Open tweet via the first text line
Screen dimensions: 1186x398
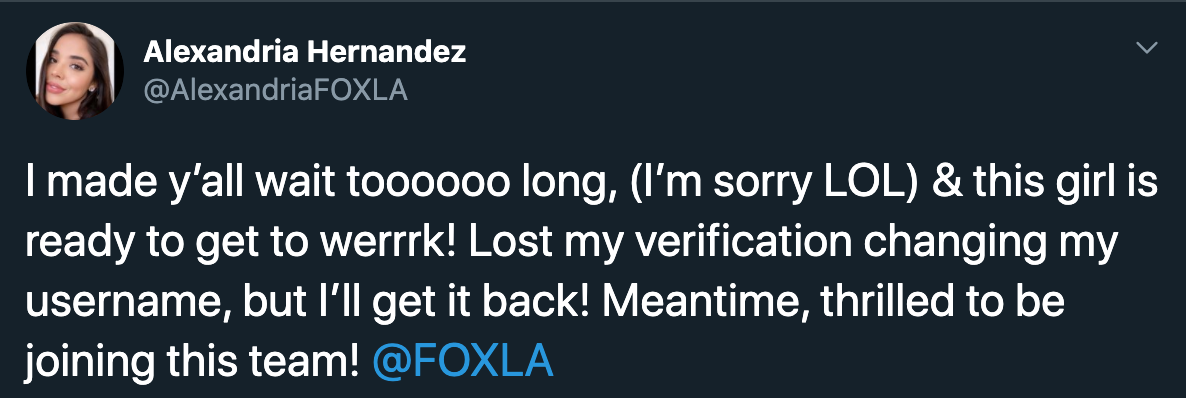coord(592,187)
